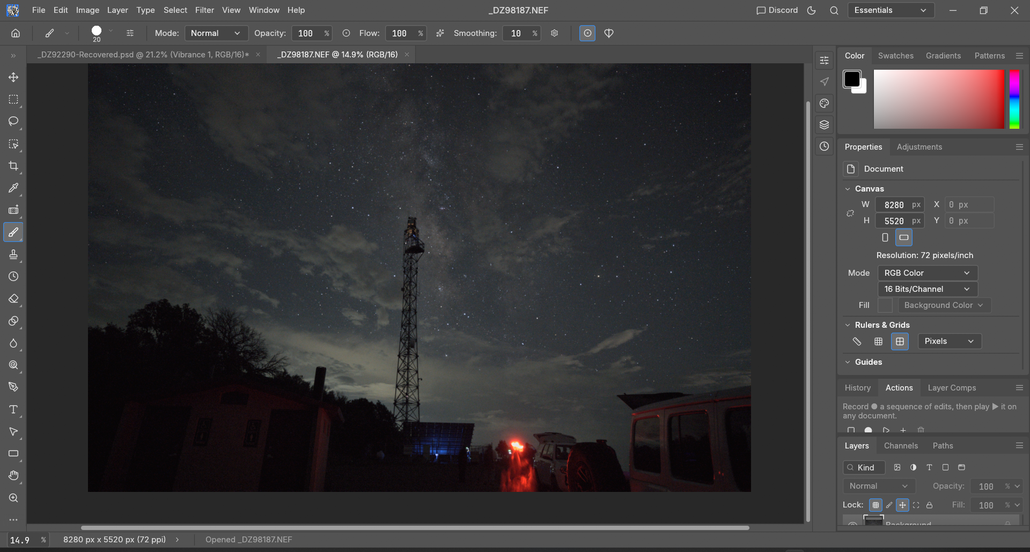Screen dimensions: 1030x552
Task: Select the Hand tool
Action: pyautogui.click(x=13, y=476)
